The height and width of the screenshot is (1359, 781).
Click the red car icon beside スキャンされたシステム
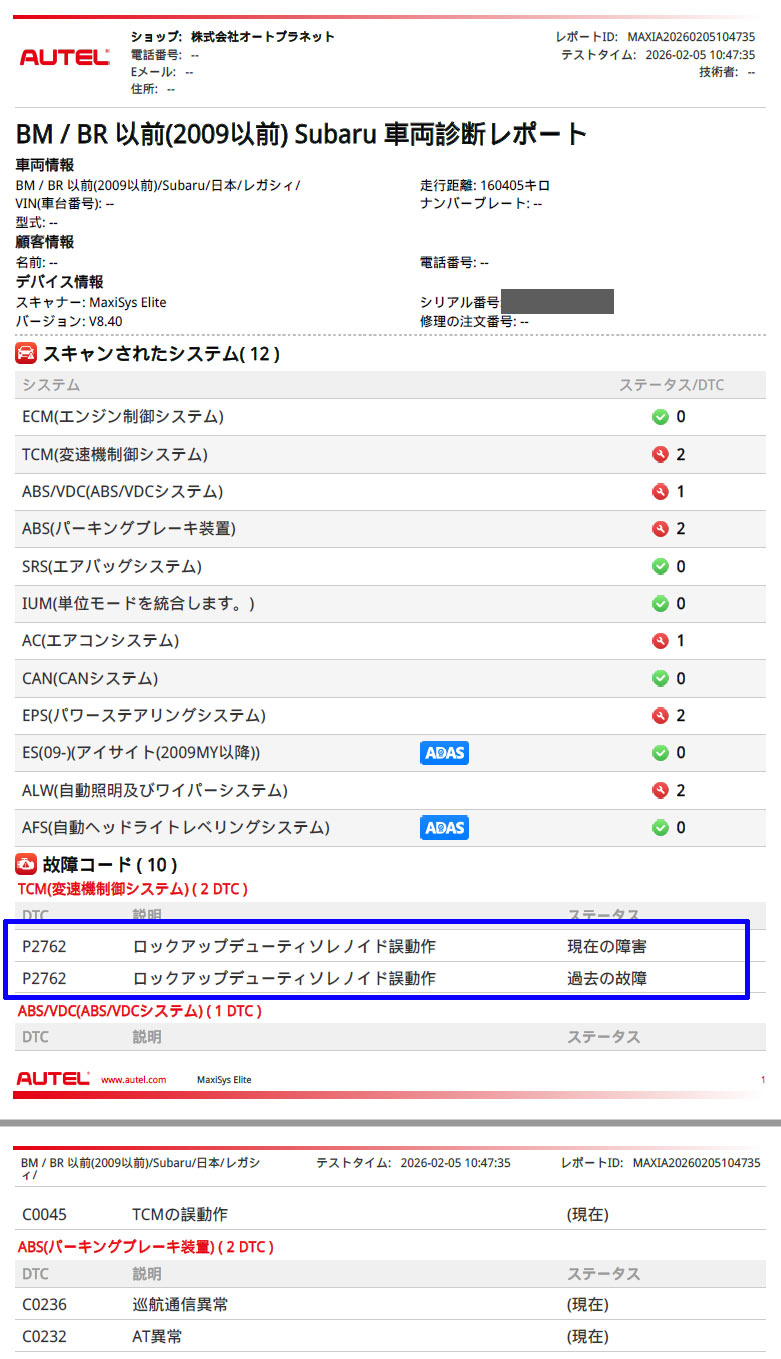click(x=27, y=353)
